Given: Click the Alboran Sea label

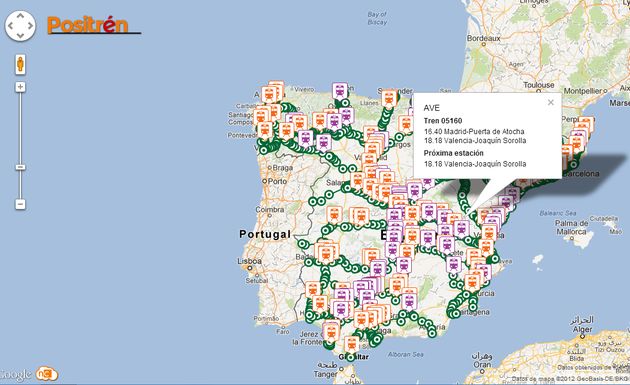Looking at the screenshot, I should [x=406, y=354].
